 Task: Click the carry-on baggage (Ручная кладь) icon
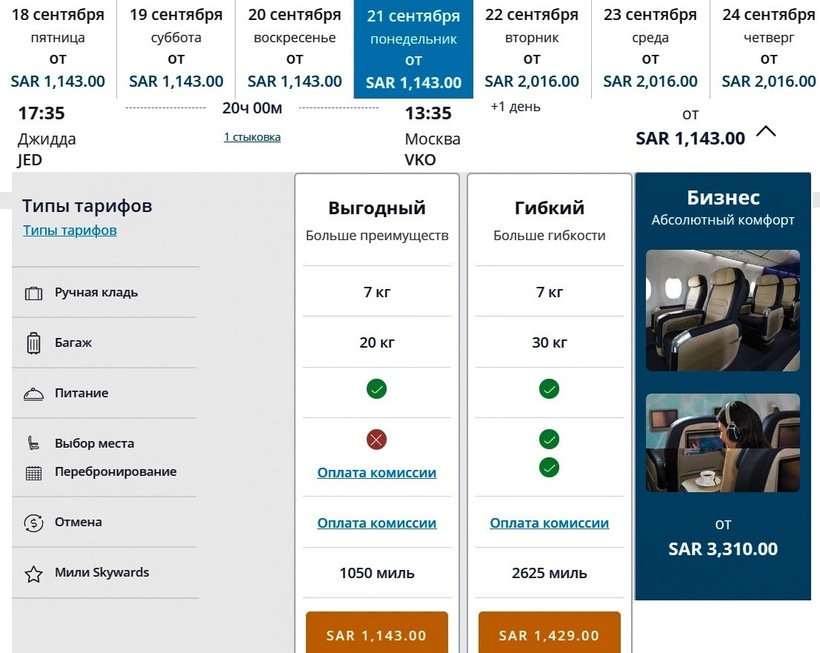click(34, 293)
